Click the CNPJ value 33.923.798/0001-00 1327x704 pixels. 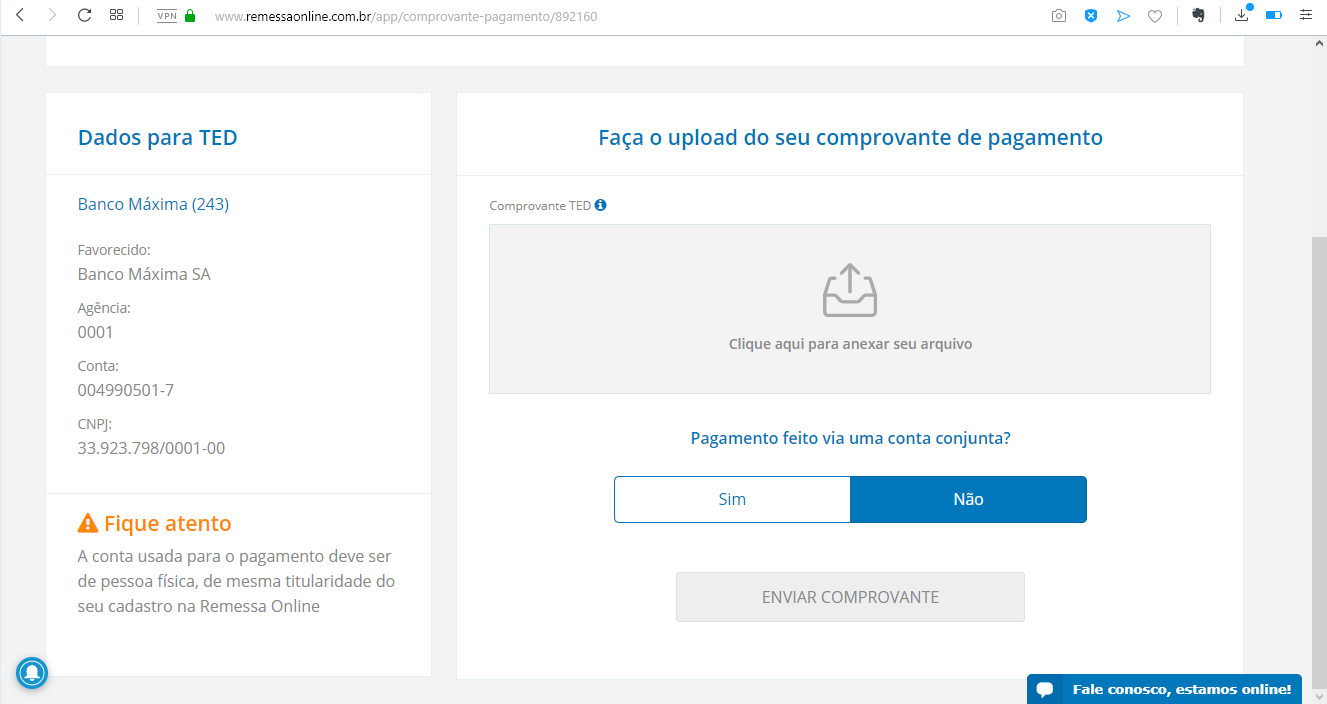point(151,448)
